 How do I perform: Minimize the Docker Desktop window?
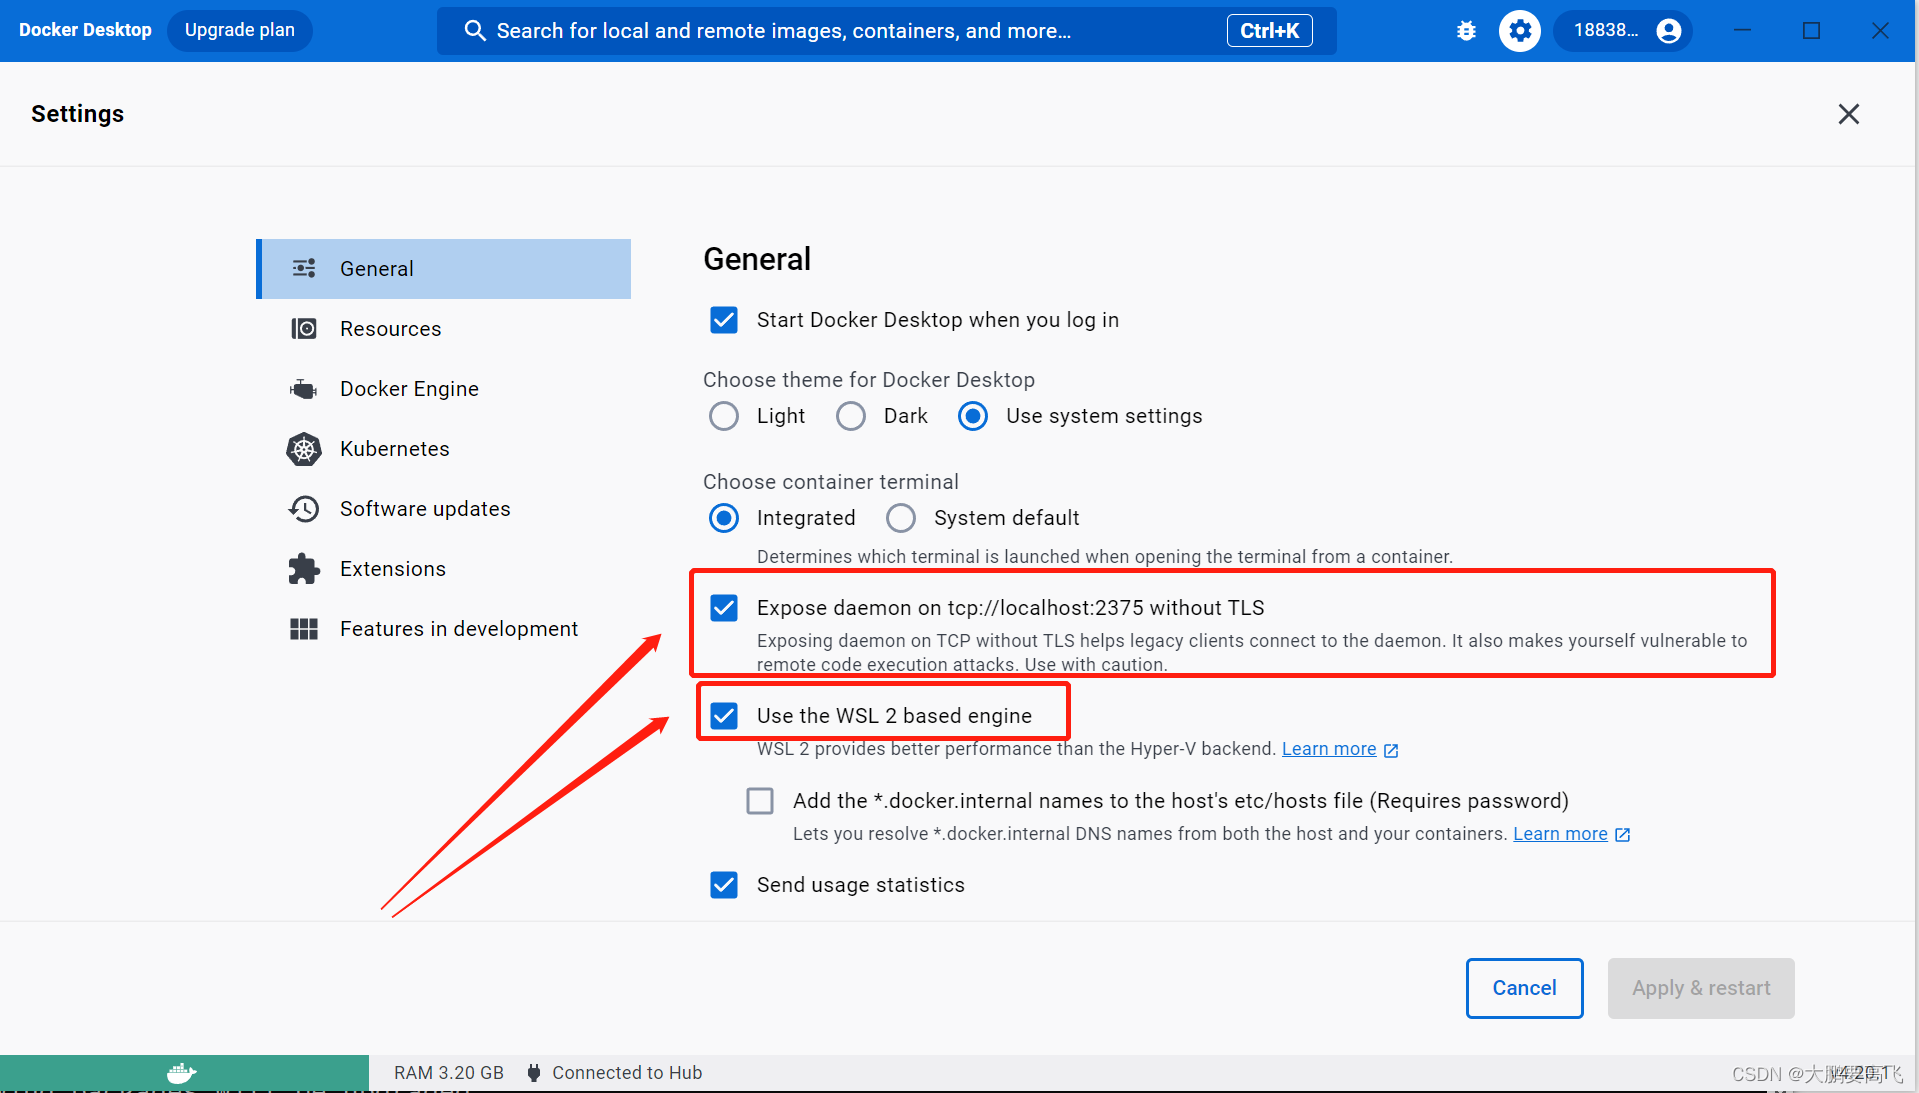click(1742, 31)
